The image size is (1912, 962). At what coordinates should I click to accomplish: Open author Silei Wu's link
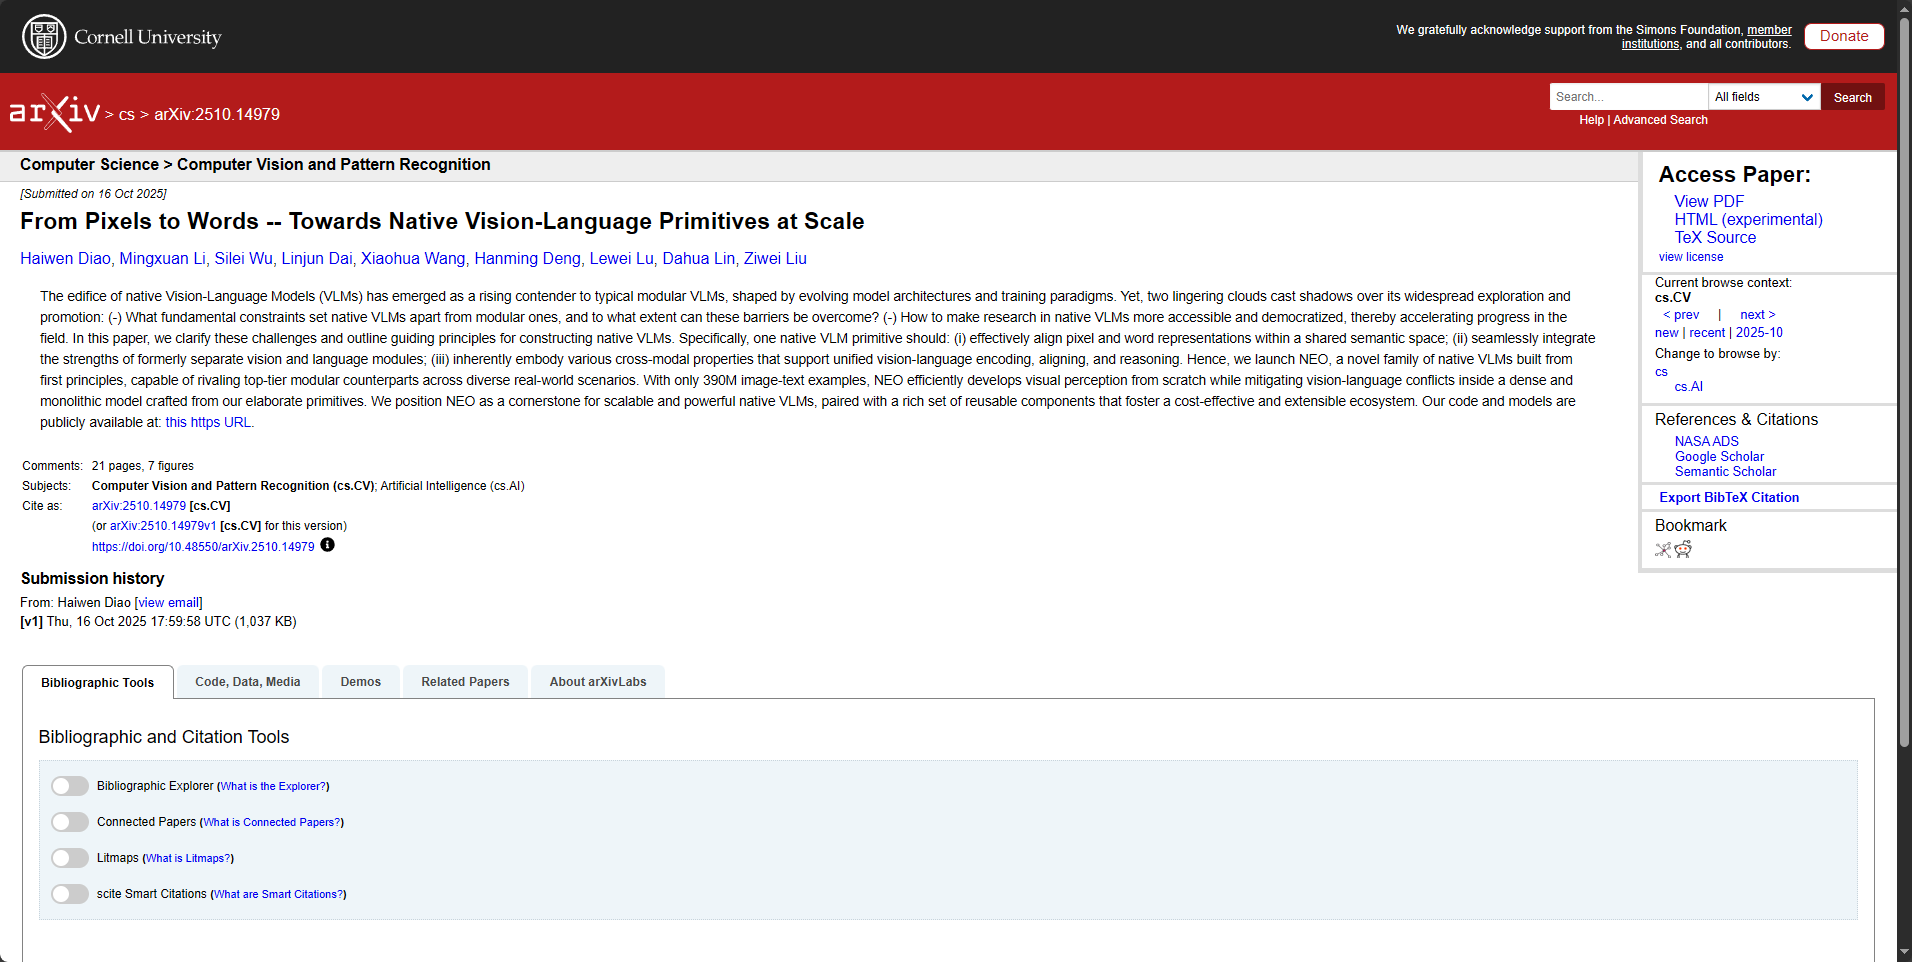[243, 258]
